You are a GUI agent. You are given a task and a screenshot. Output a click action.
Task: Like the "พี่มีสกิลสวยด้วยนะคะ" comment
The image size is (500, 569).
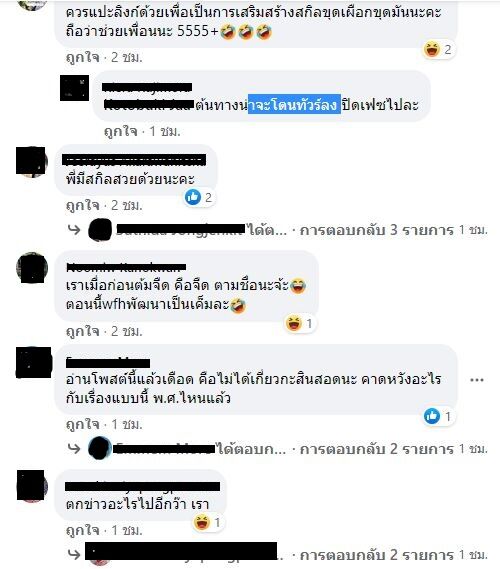tap(83, 205)
